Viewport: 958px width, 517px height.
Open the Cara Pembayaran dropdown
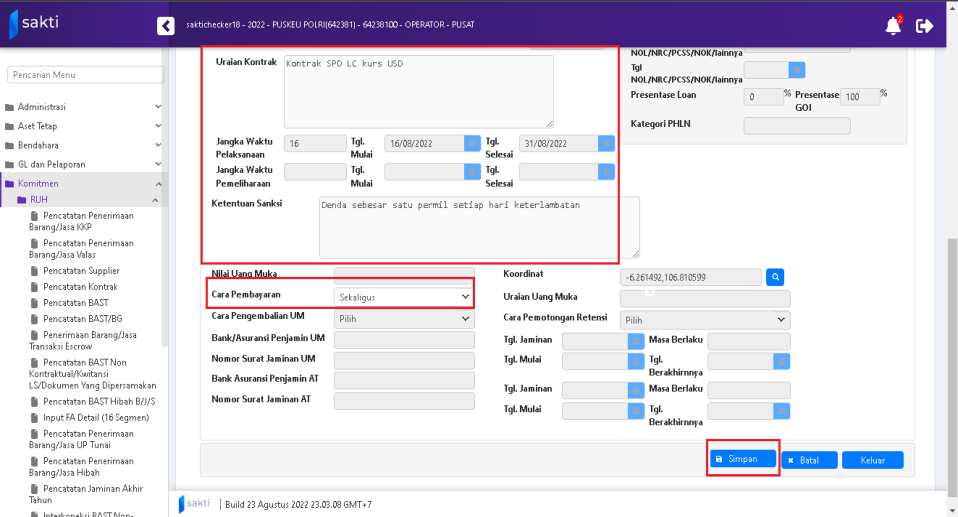pos(403,297)
